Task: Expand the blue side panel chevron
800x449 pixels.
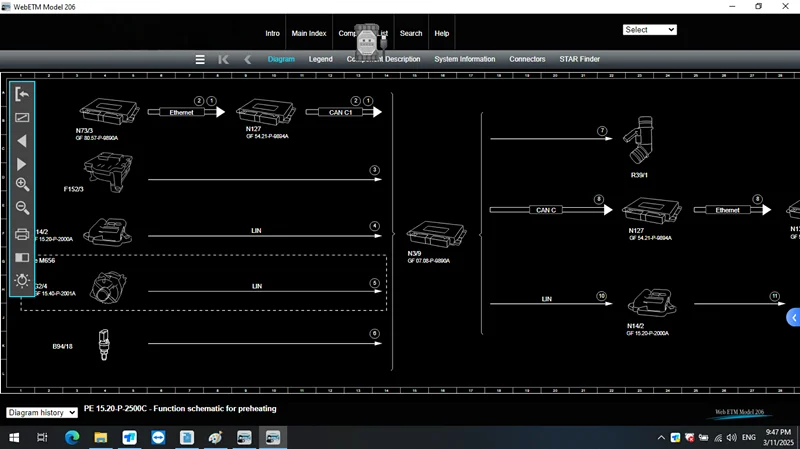Action: (x=793, y=318)
